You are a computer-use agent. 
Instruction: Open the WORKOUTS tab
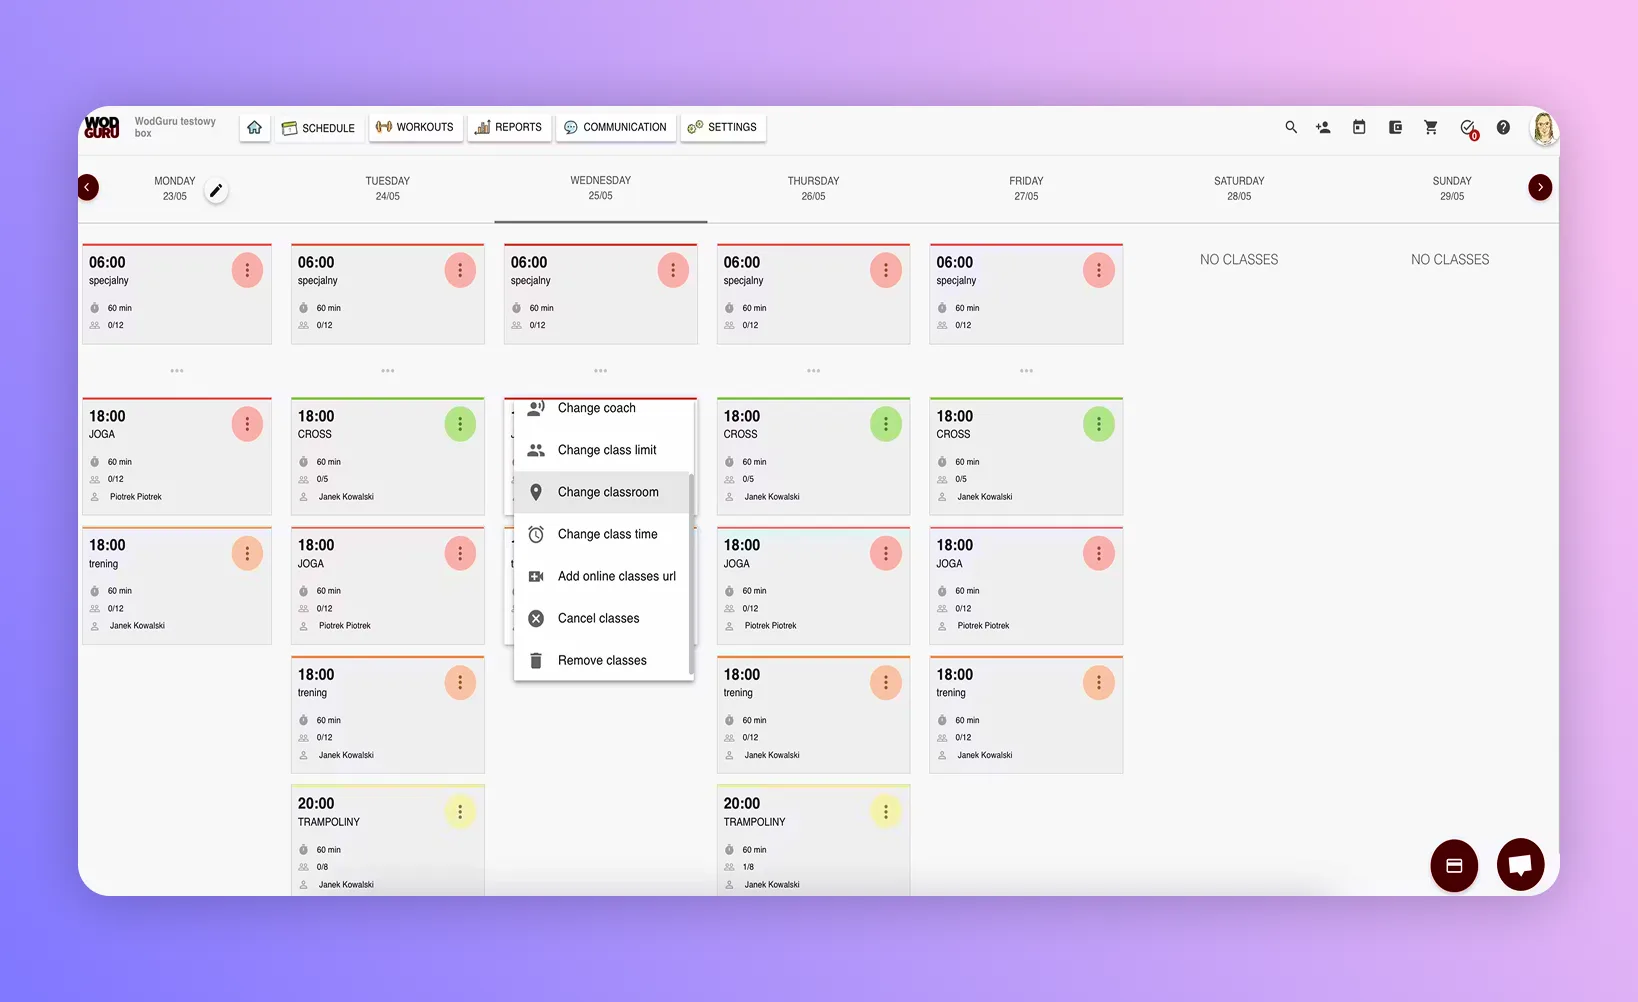coord(415,127)
